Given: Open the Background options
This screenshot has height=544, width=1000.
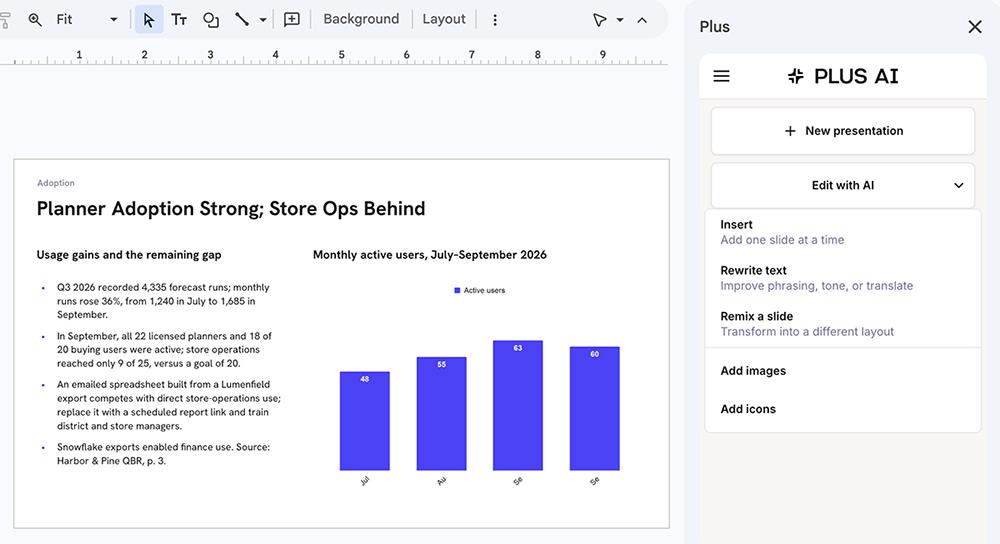Looking at the screenshot, I should coord(361,19).
